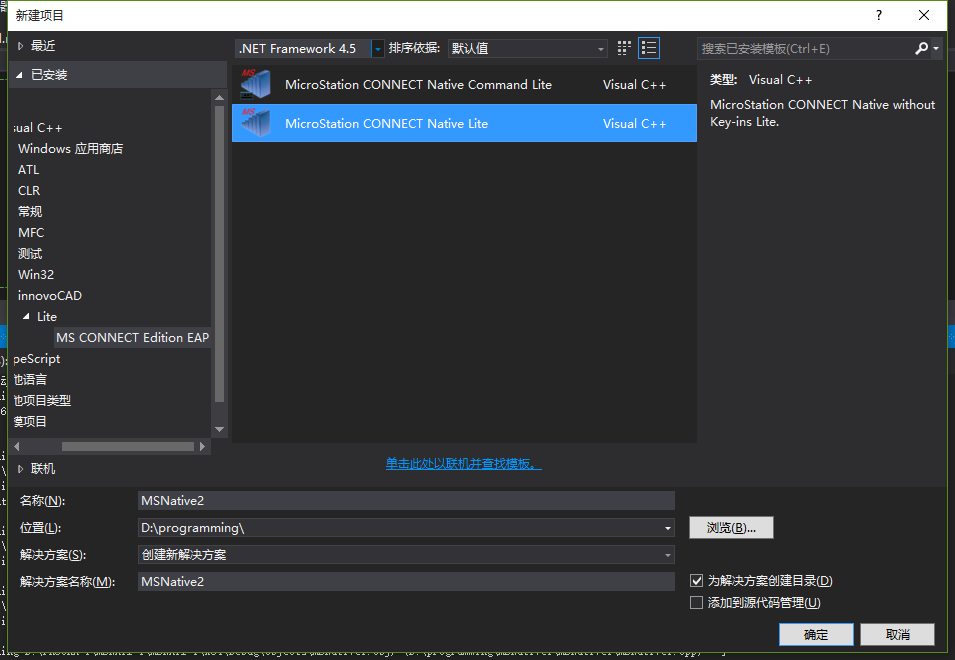Select innovoCAD template category
The height and width of the screenshot is (660, 955).
point(50,296)
